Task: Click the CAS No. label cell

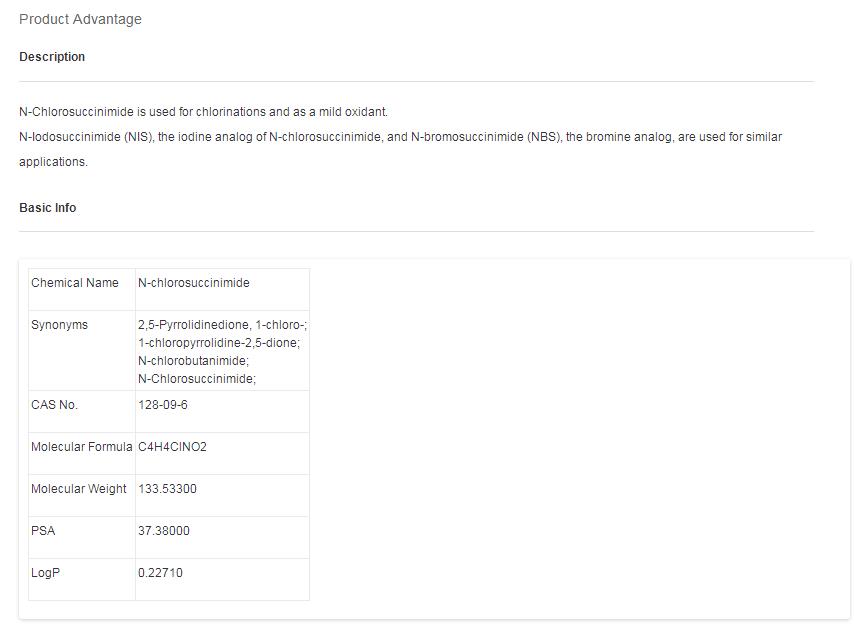Action: pyautogui.click(x=54, y=405)
